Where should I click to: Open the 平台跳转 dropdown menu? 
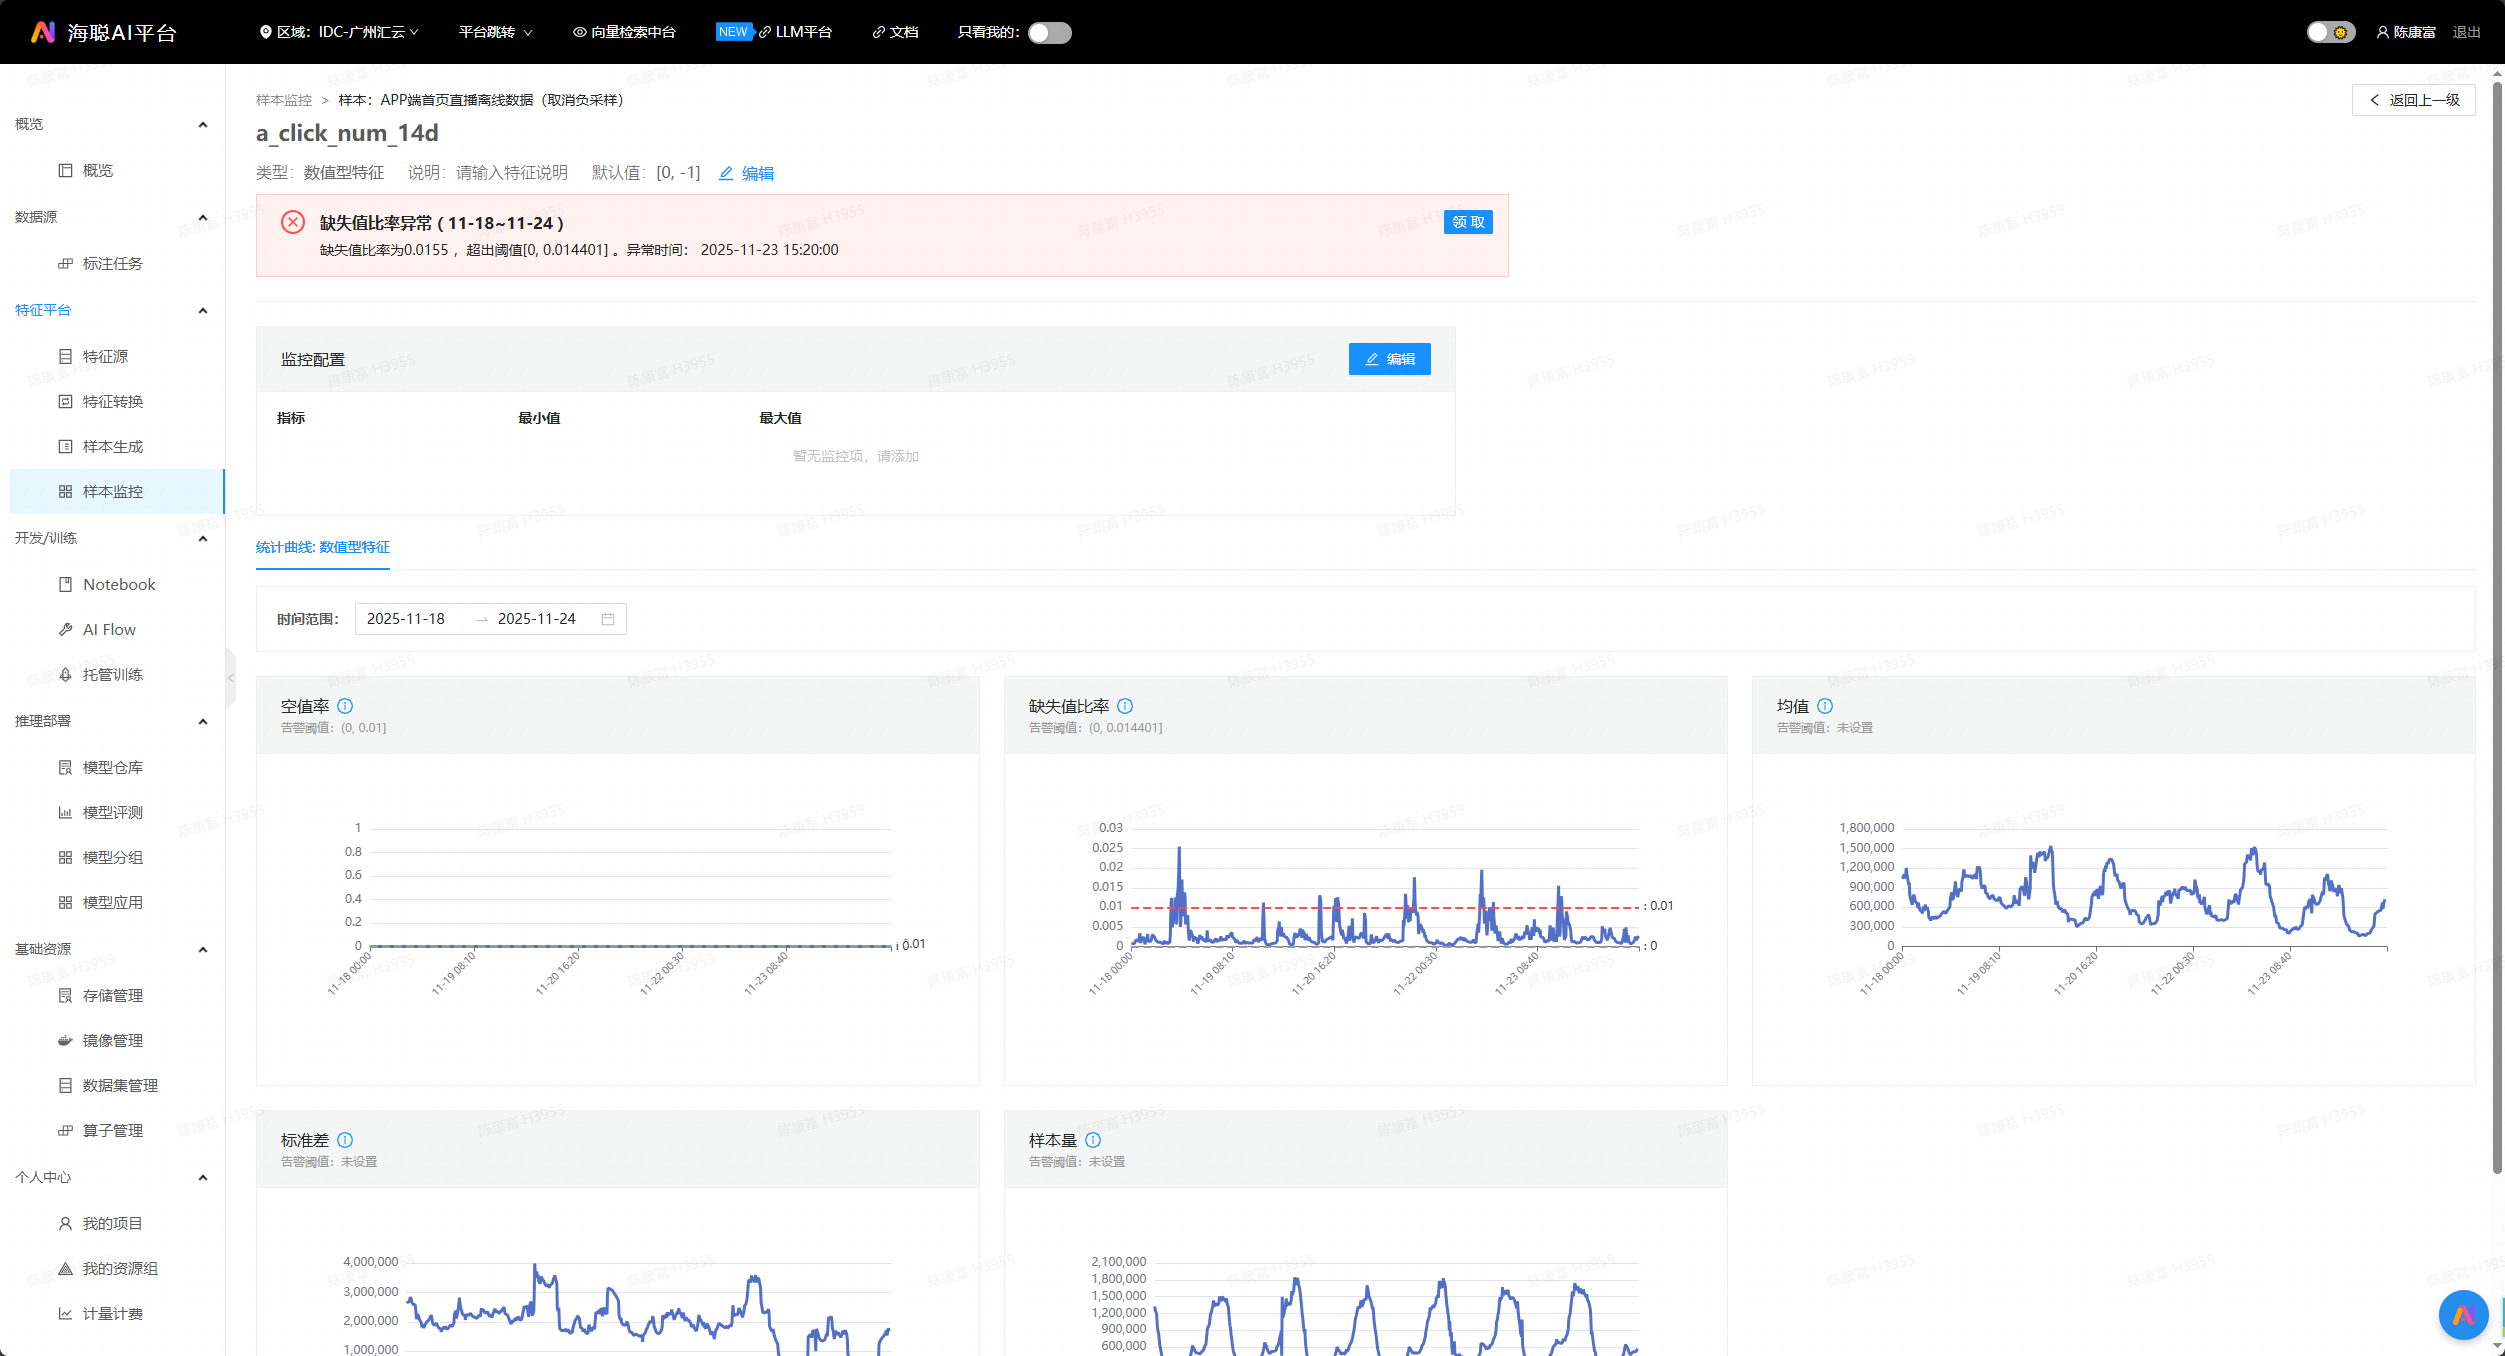click(495, 33)
